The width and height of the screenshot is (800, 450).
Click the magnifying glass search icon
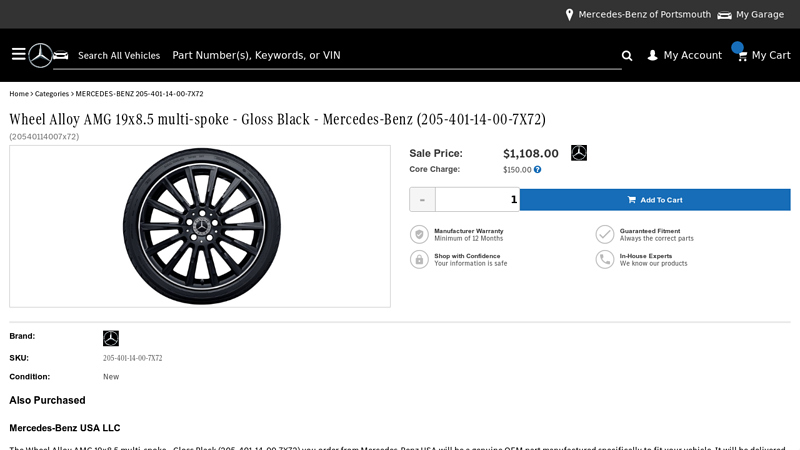pyautogui.click(x=627, y=56)
